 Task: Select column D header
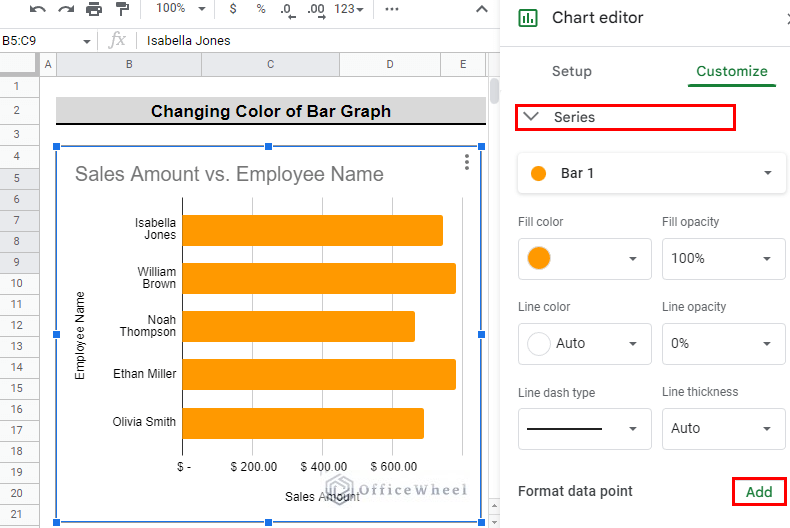pos(390,64)
